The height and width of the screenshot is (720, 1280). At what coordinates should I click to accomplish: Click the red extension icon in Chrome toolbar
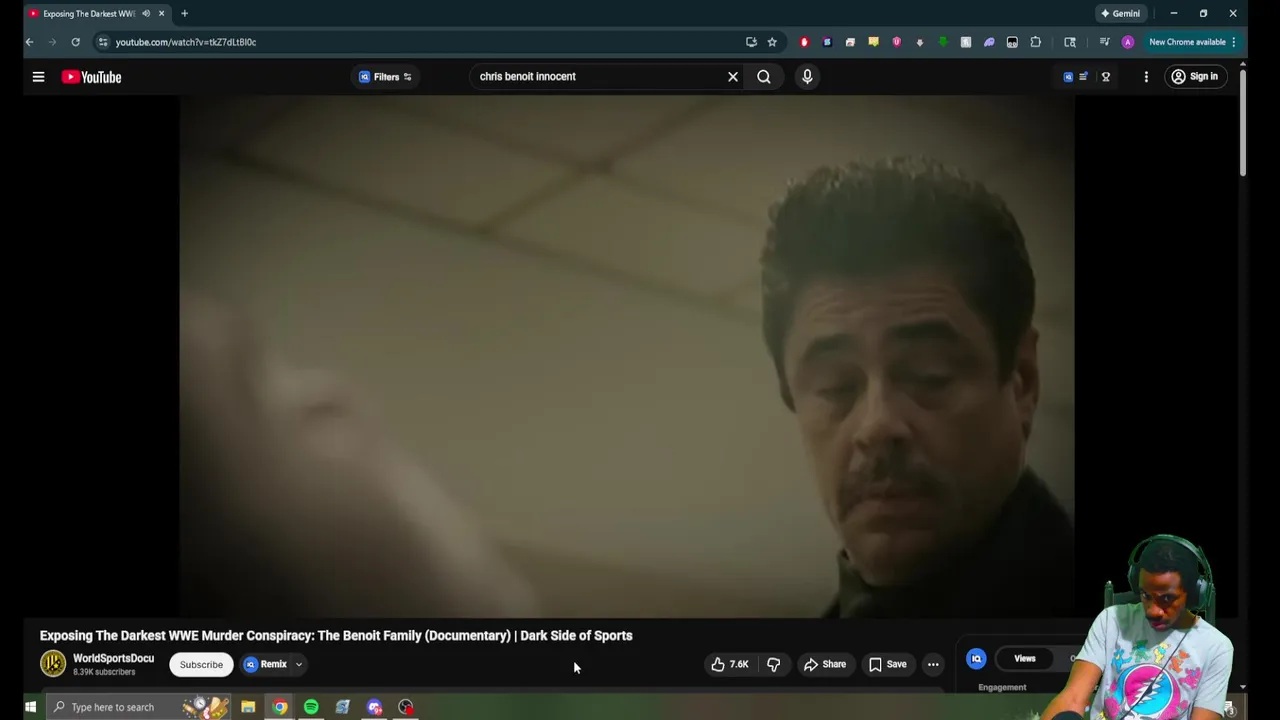point(804,42)
